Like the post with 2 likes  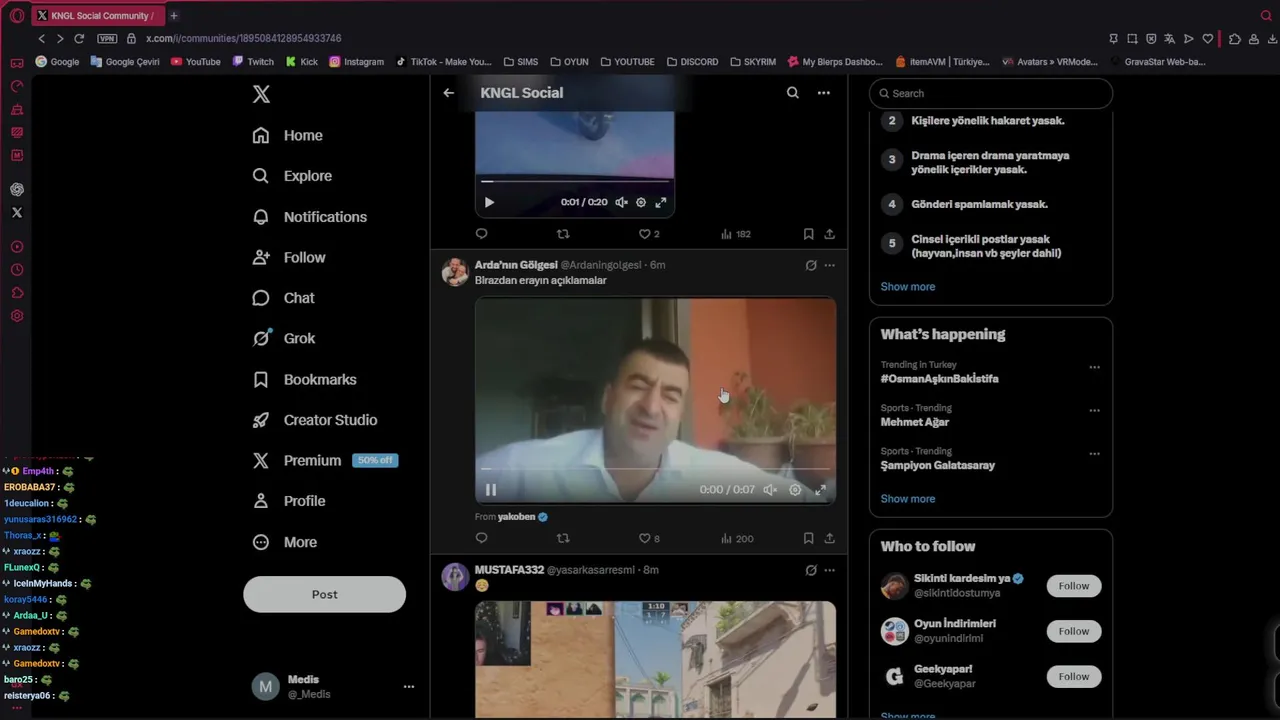click(649, 234)
